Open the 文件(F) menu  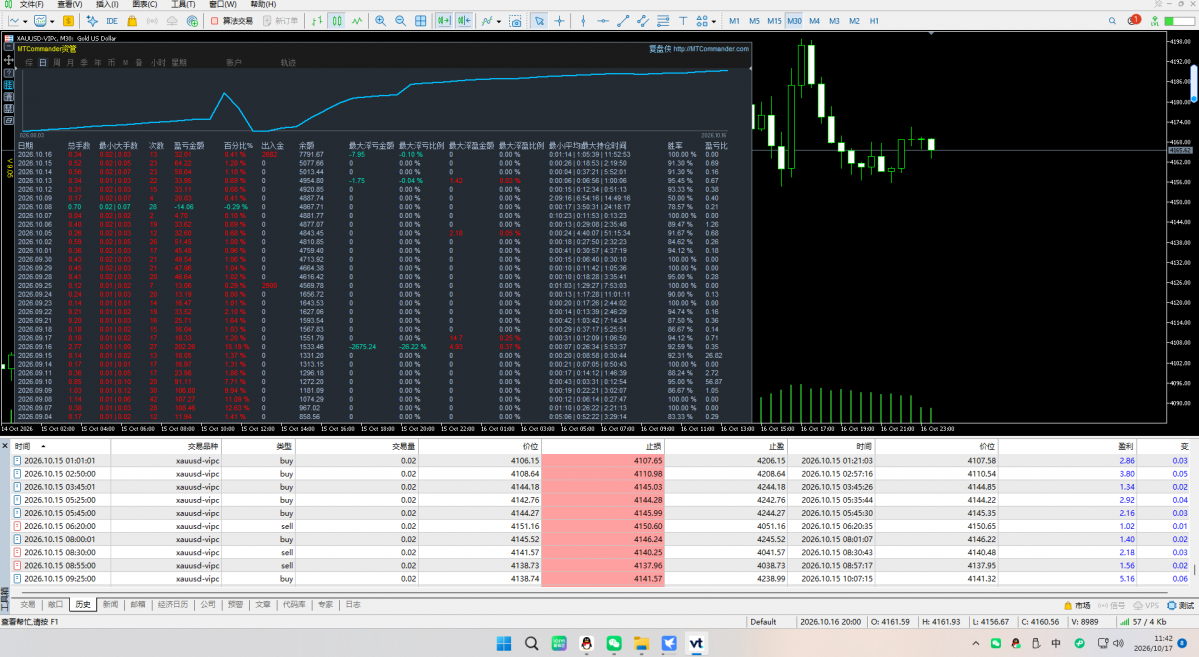pyautogui.click(x=31, y=5)
